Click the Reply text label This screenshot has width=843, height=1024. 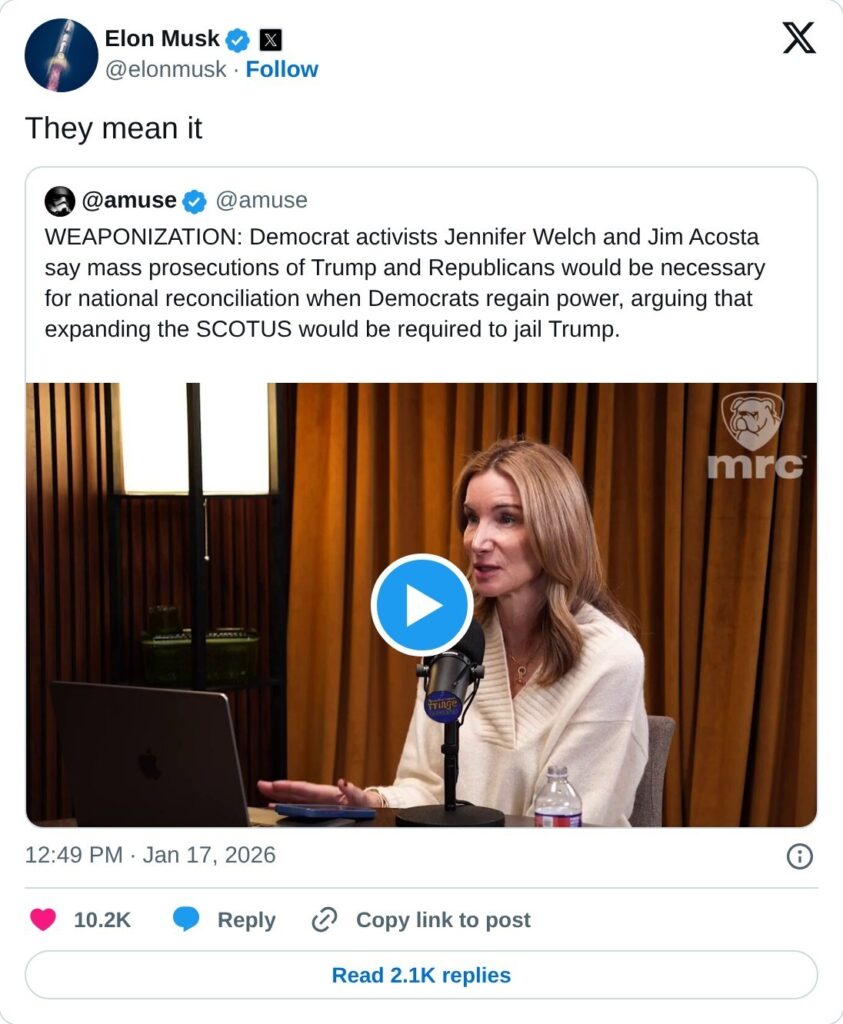pos(246,920)
